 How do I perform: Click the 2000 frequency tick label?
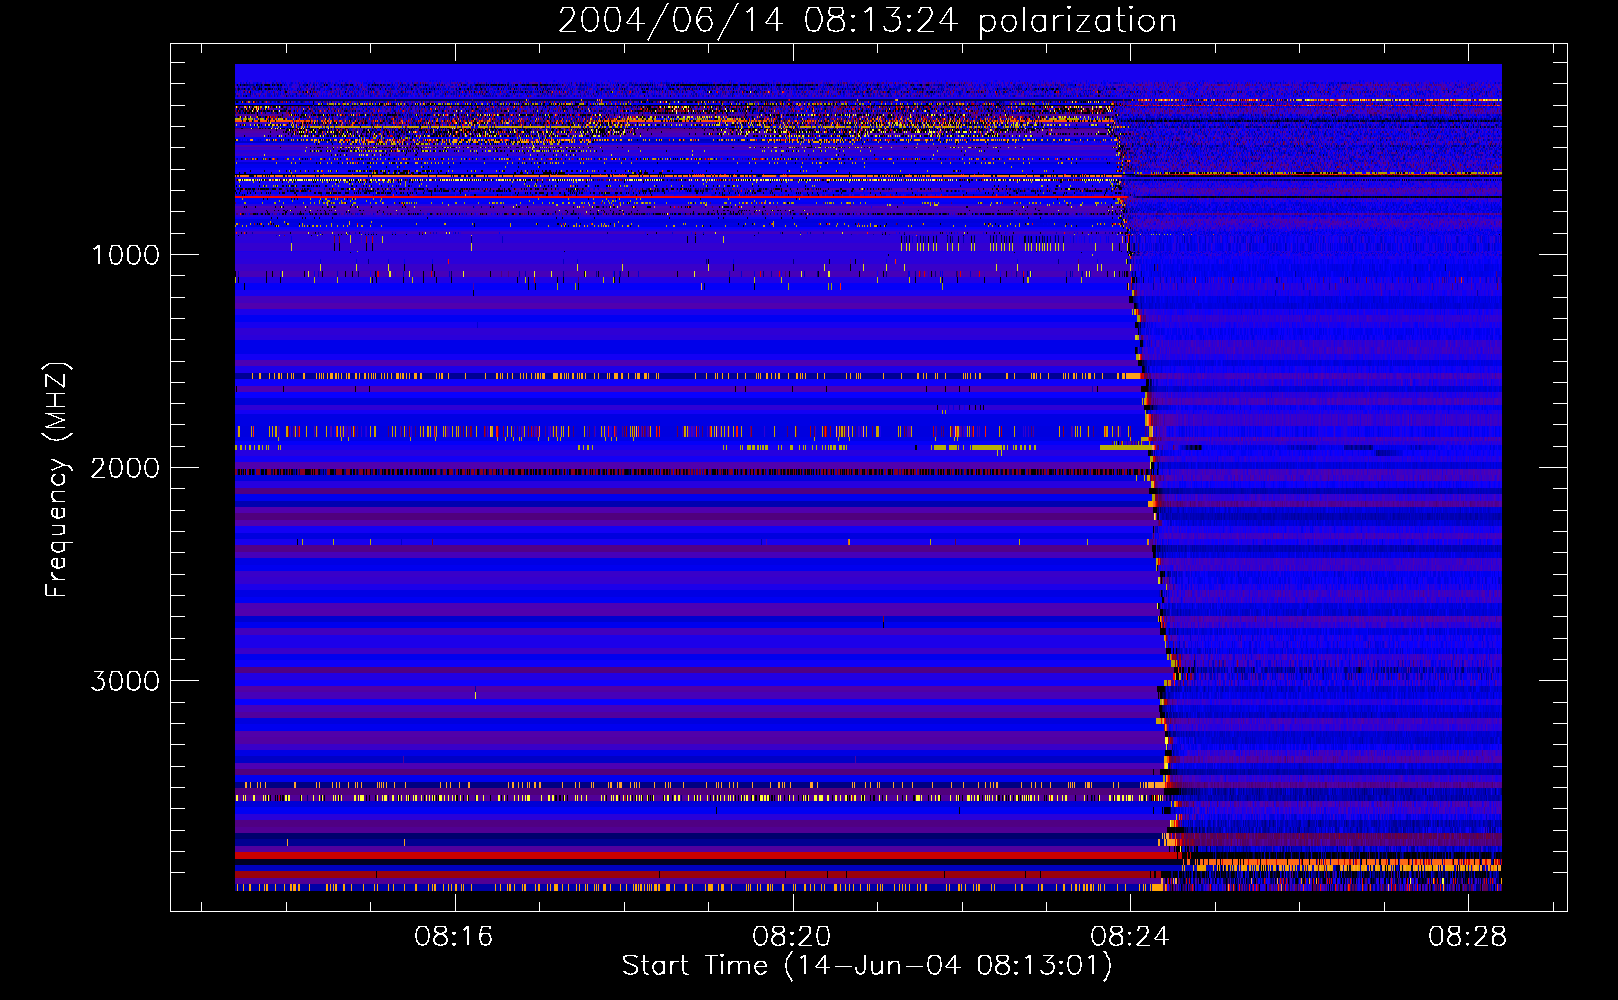pyautogui.click(x=125, y=468)
